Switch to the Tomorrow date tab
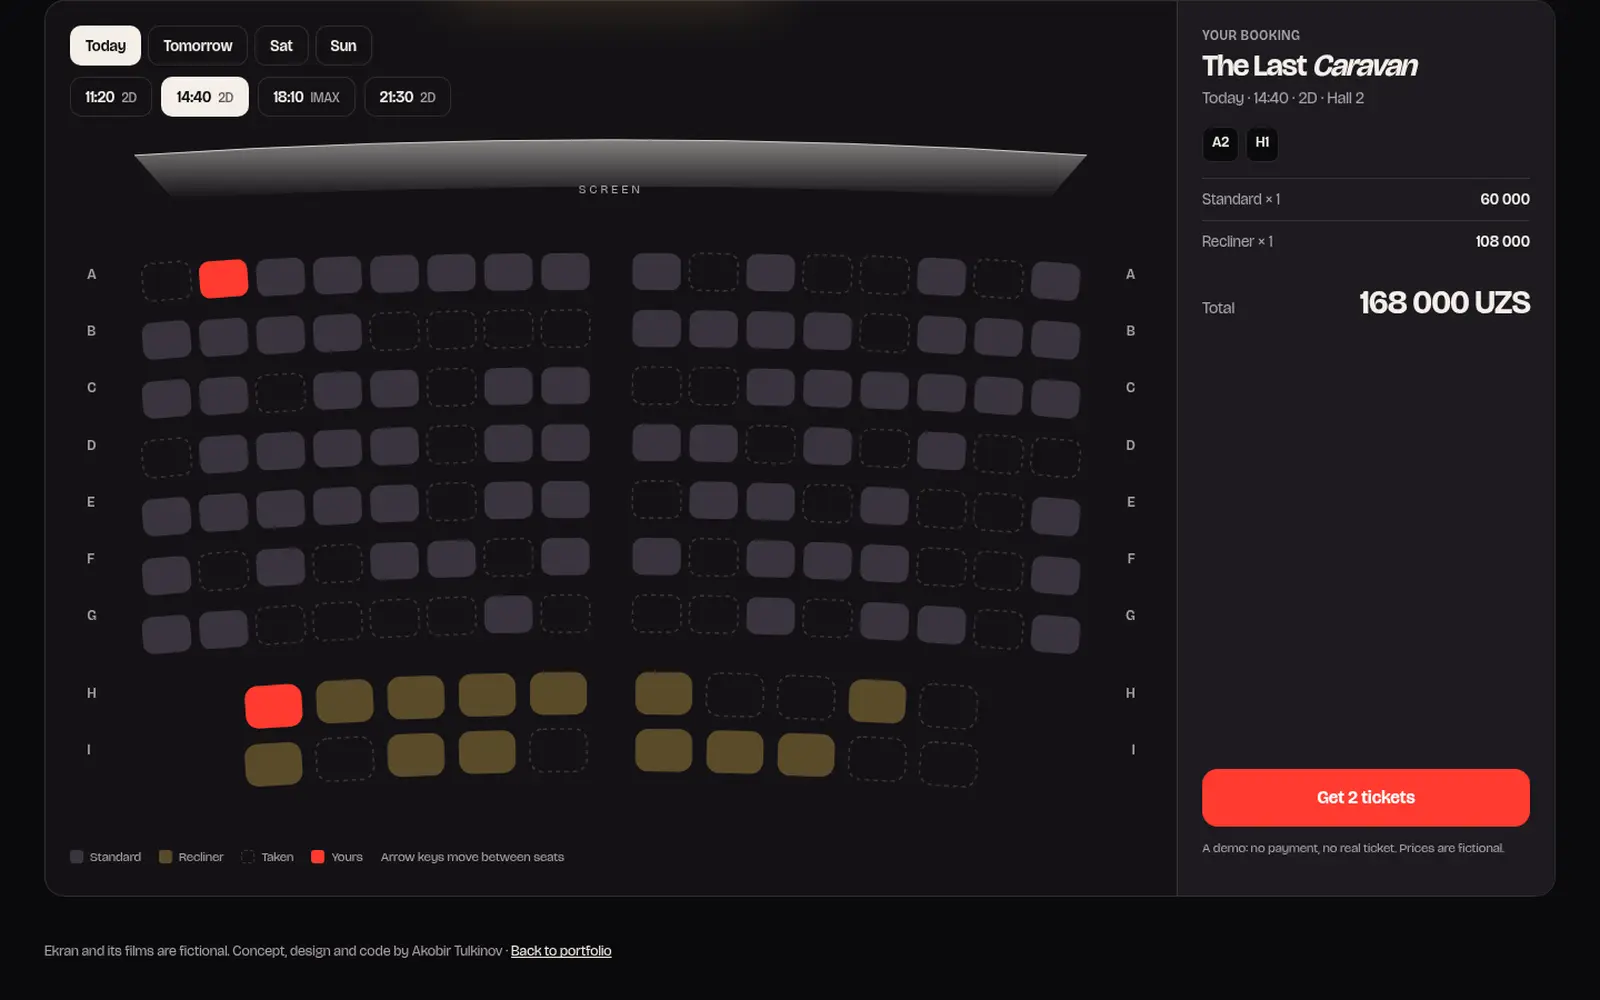Screen dimensions: 1600x1000 198,46
